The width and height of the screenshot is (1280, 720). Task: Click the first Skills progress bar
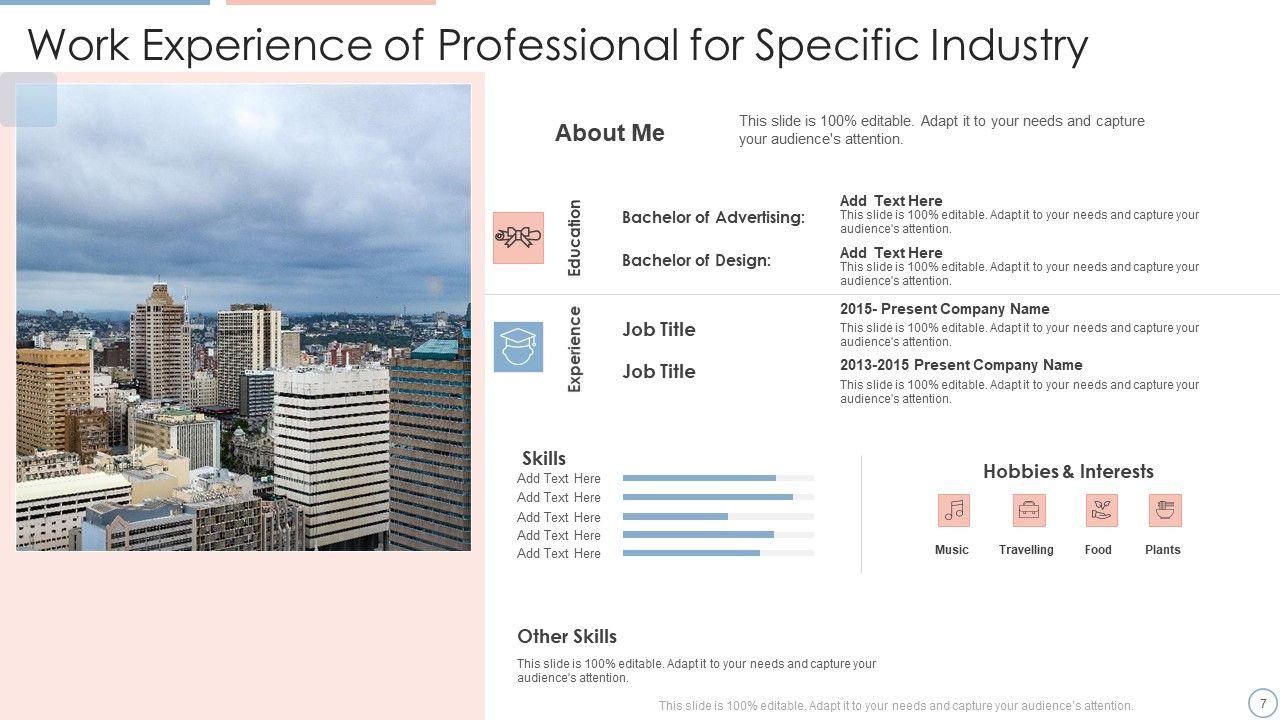[x=718, y=478]
